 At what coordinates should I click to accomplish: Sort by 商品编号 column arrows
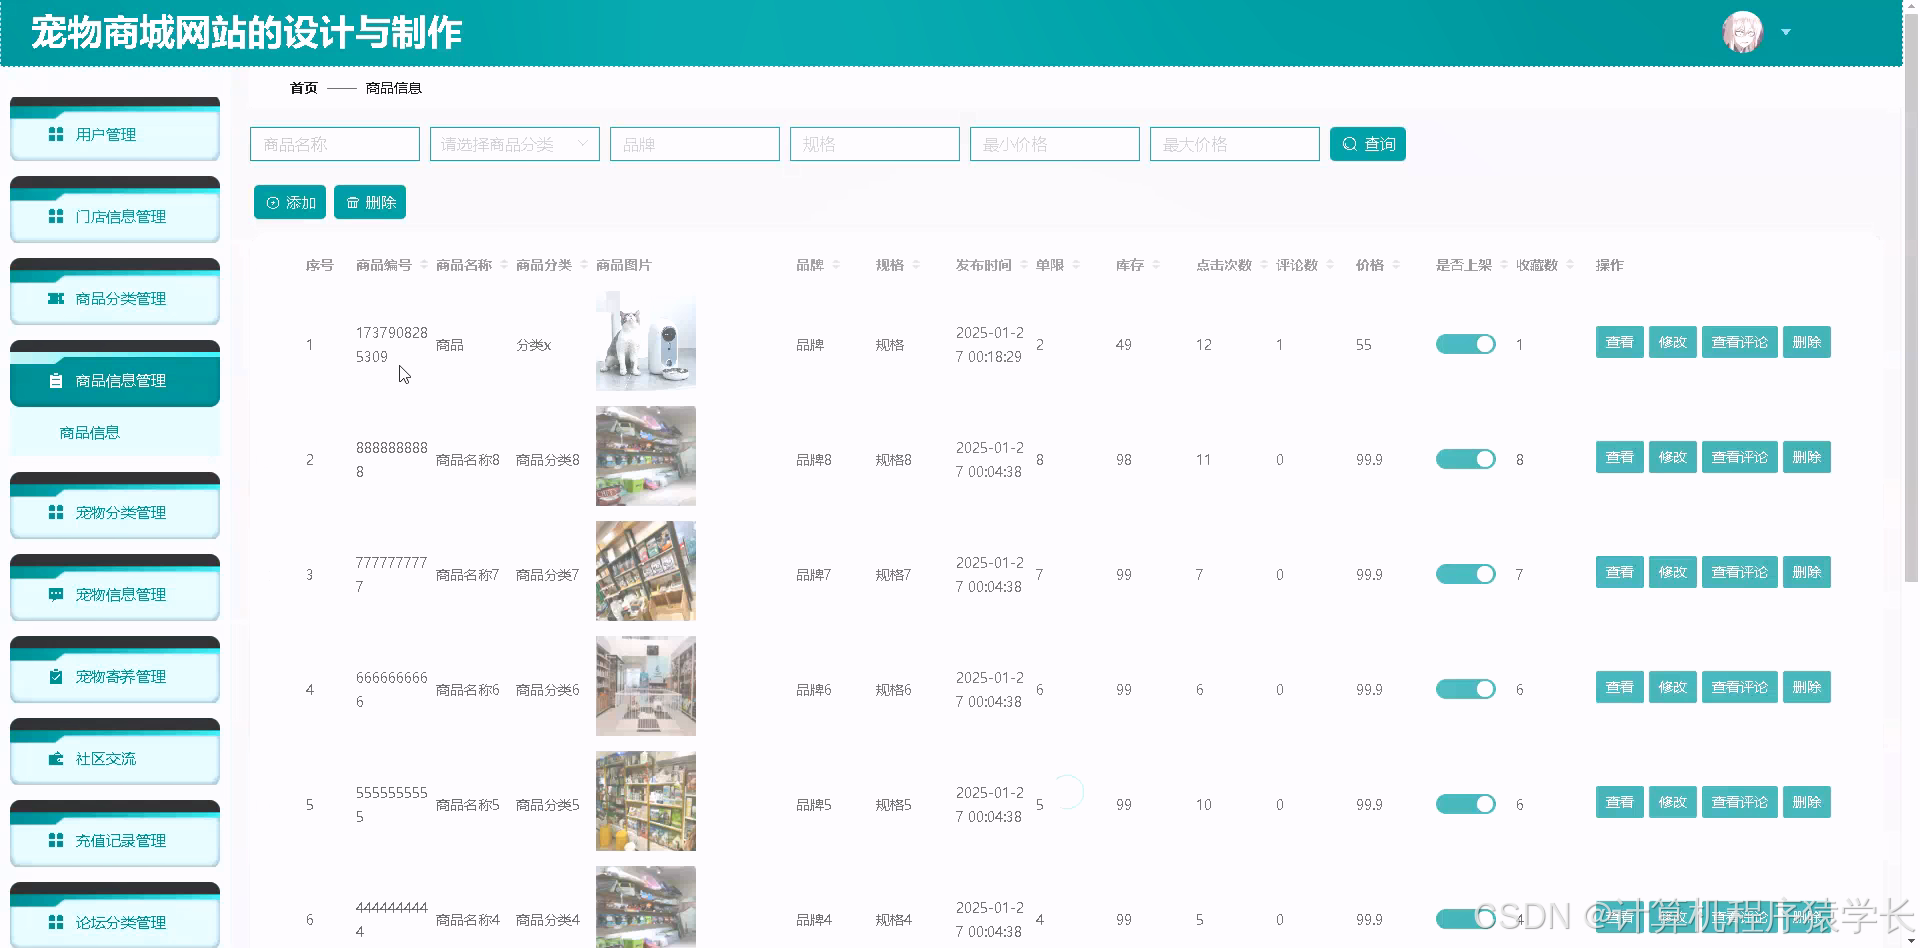(x=424, y=265)
